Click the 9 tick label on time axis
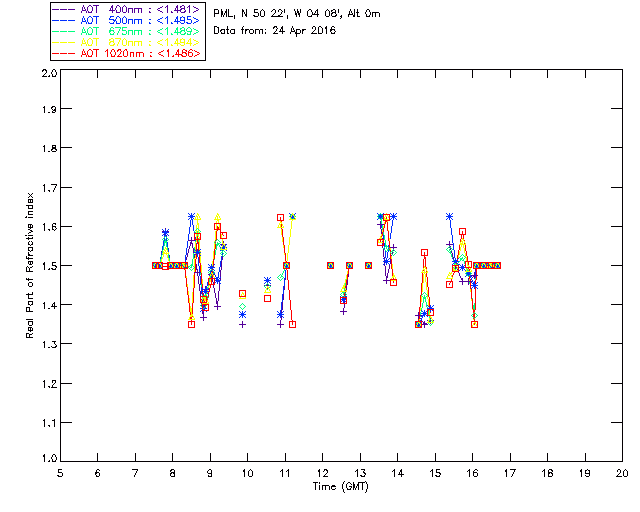640x512 pixels. point(210,472)
